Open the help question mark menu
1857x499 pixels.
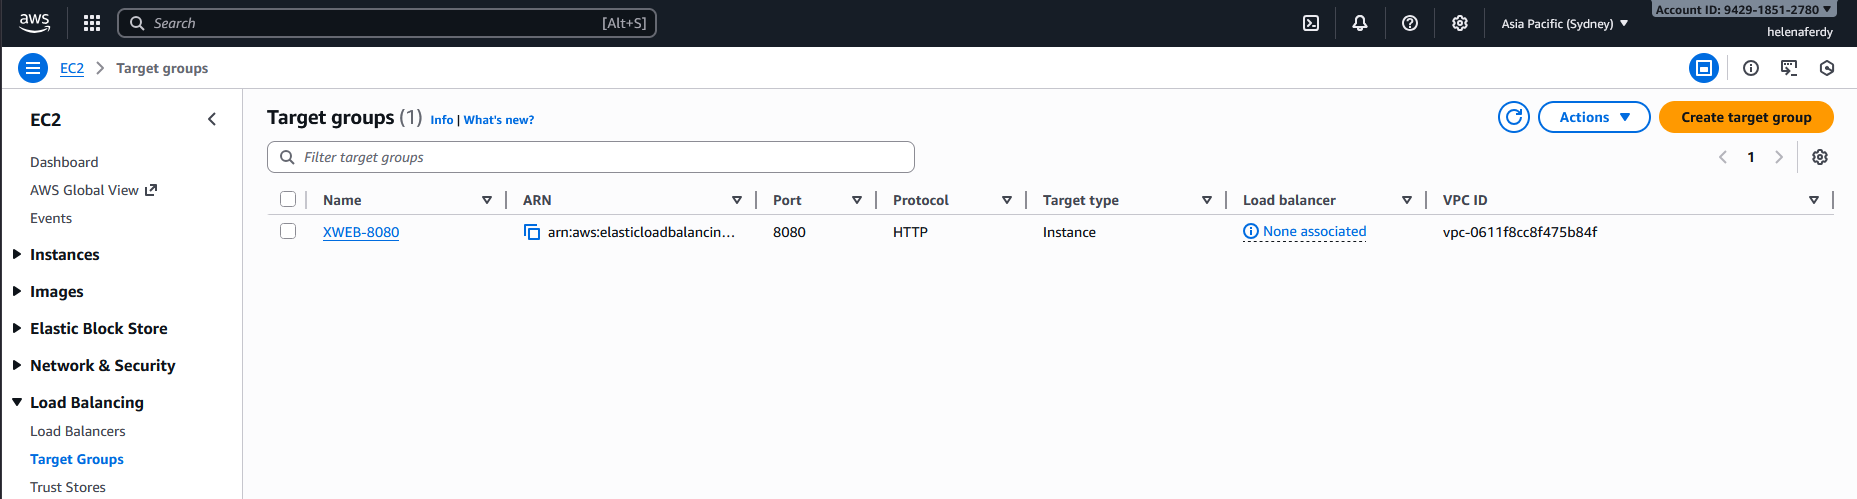(x=1409, y=23)
